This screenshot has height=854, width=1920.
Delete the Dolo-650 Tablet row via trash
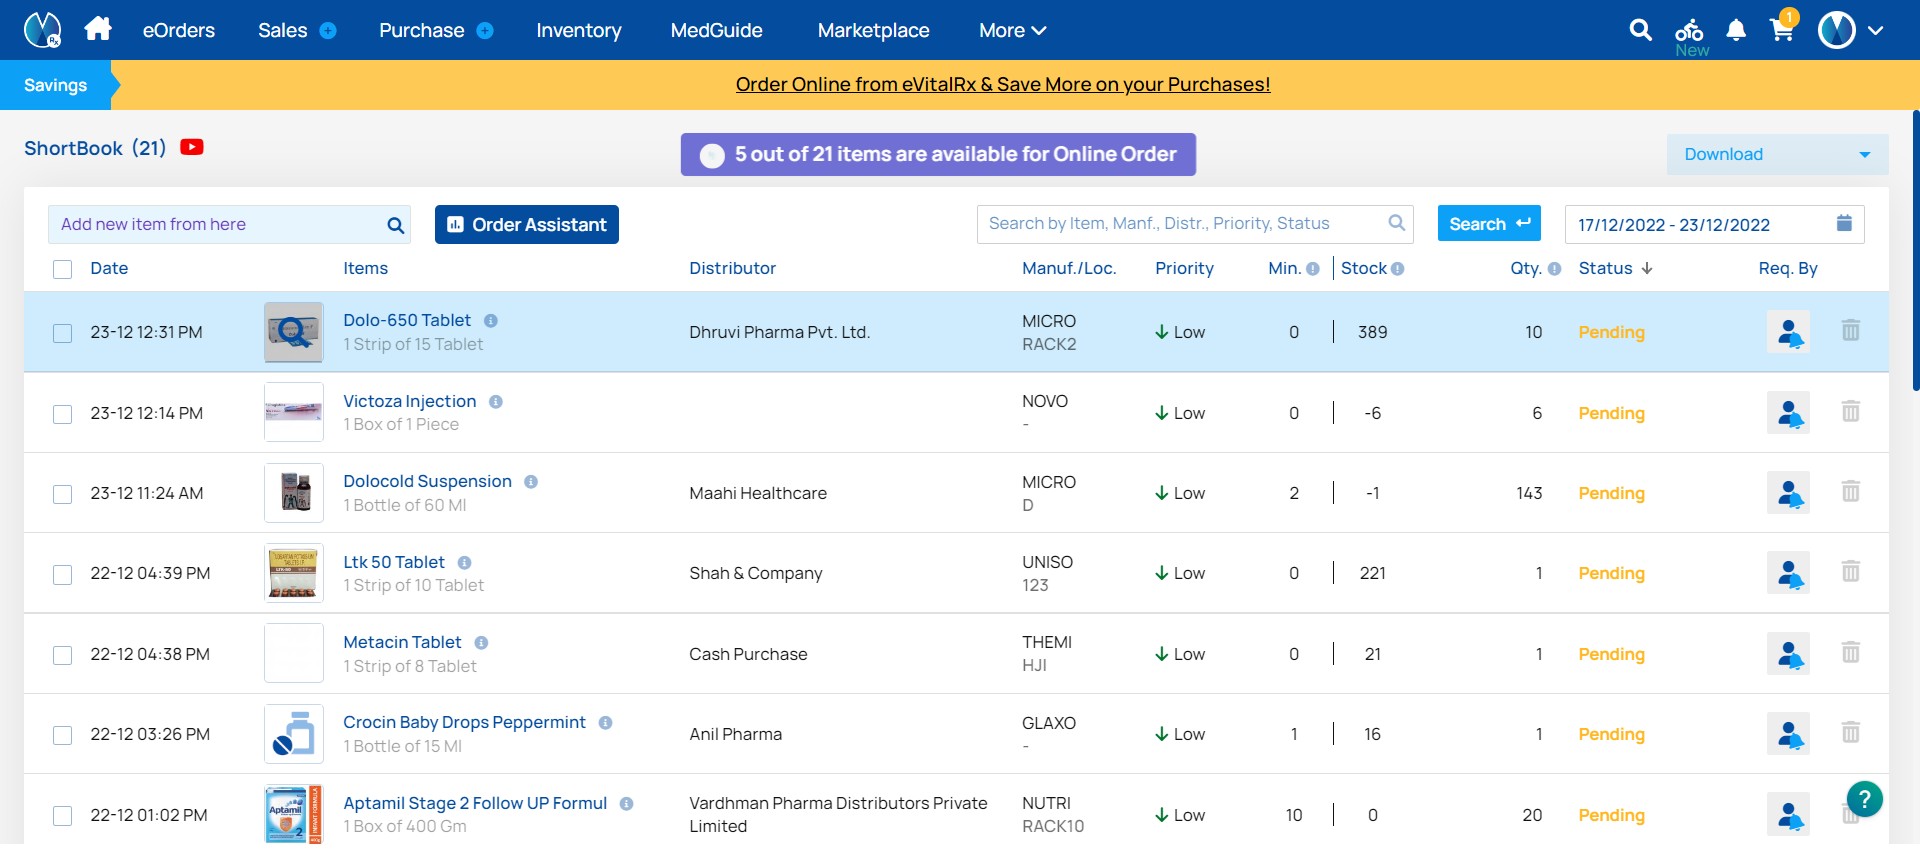coord(1851,330)
